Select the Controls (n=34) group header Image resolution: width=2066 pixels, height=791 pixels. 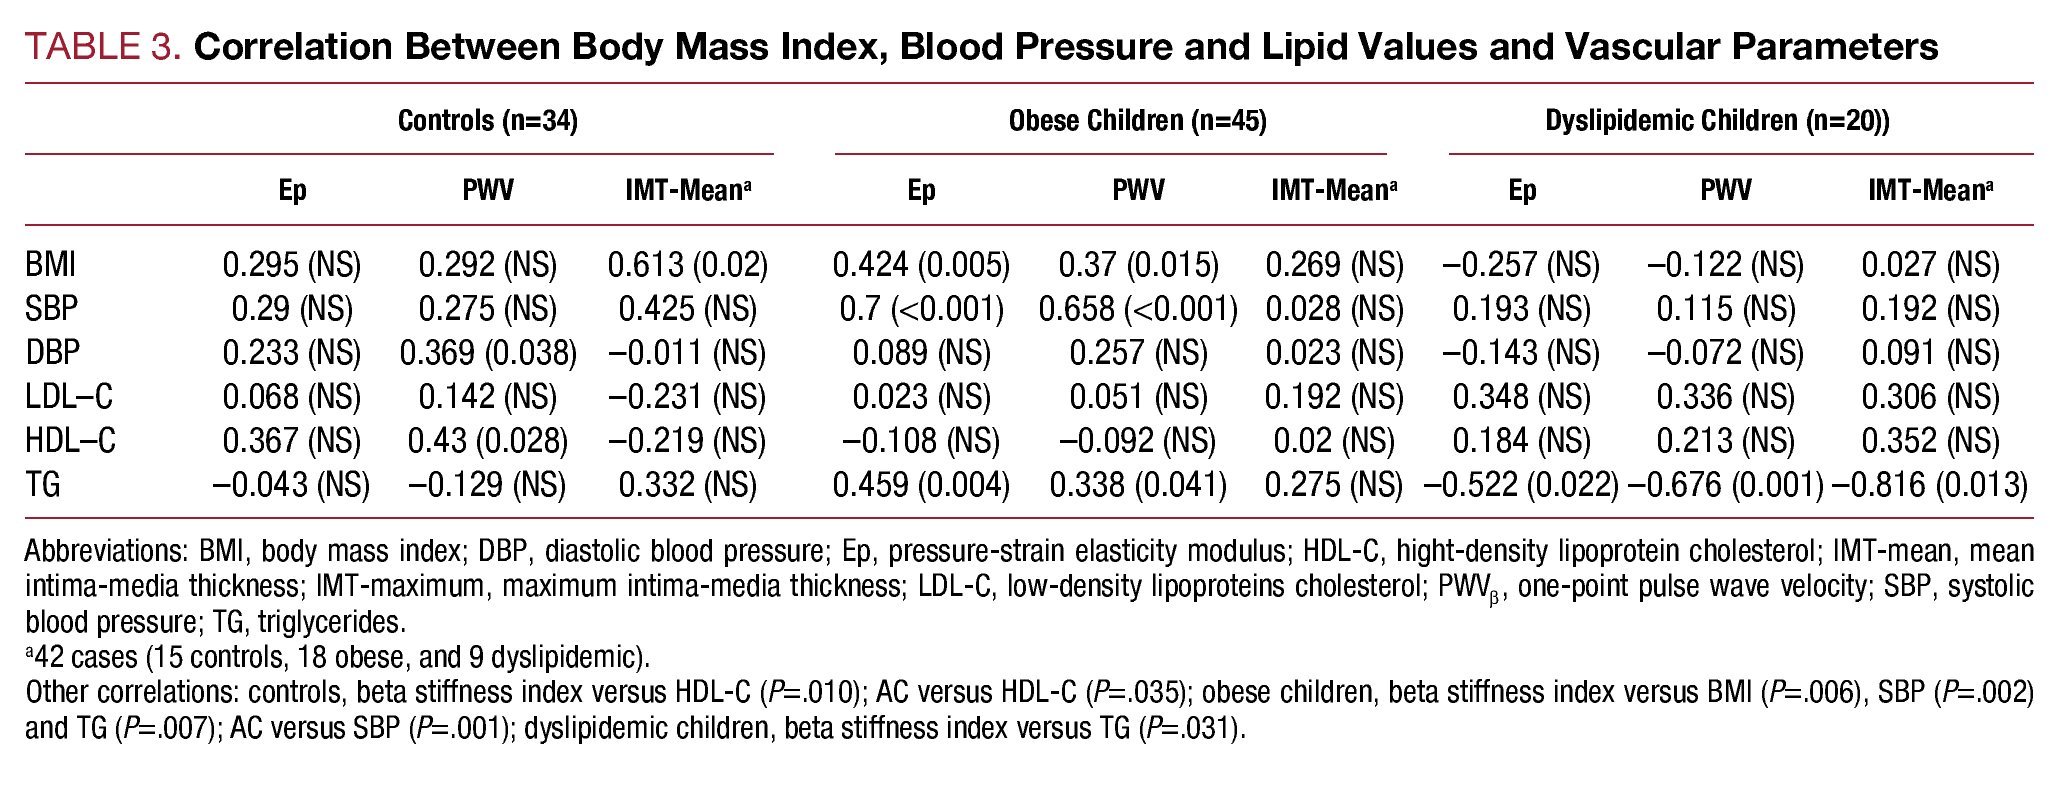coord(487,121)
